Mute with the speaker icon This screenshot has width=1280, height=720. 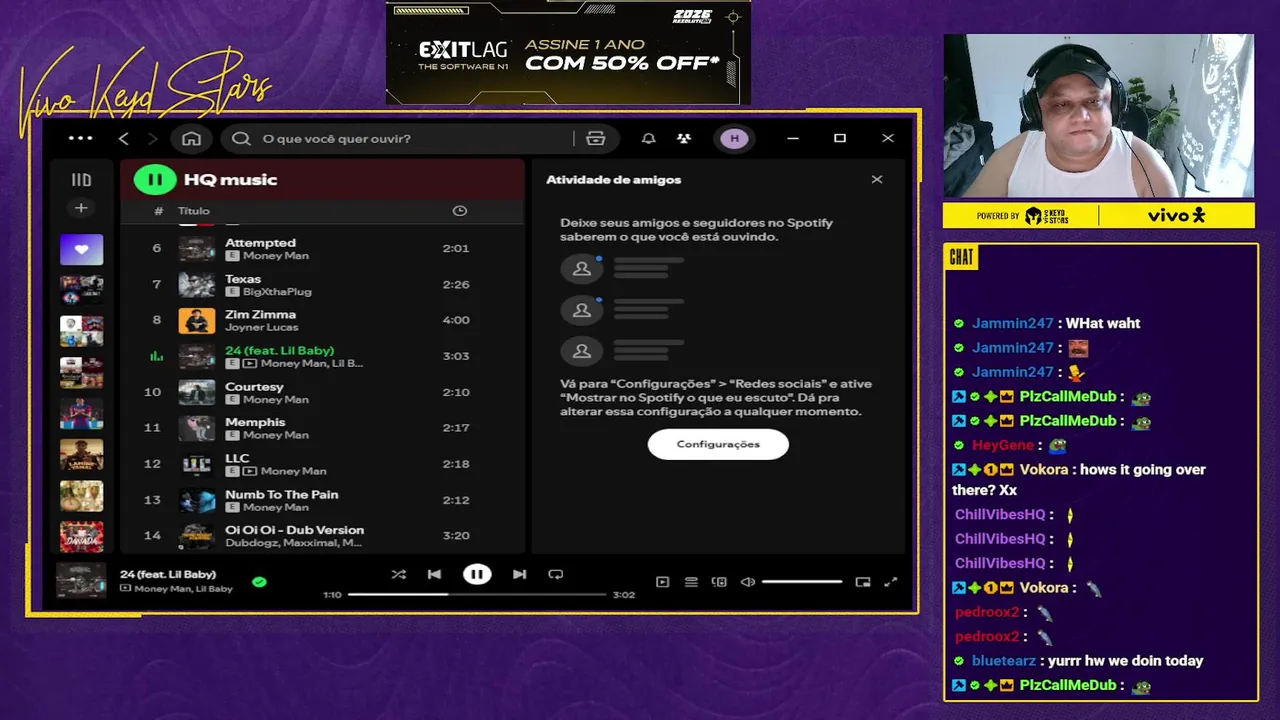pos(747,582)
